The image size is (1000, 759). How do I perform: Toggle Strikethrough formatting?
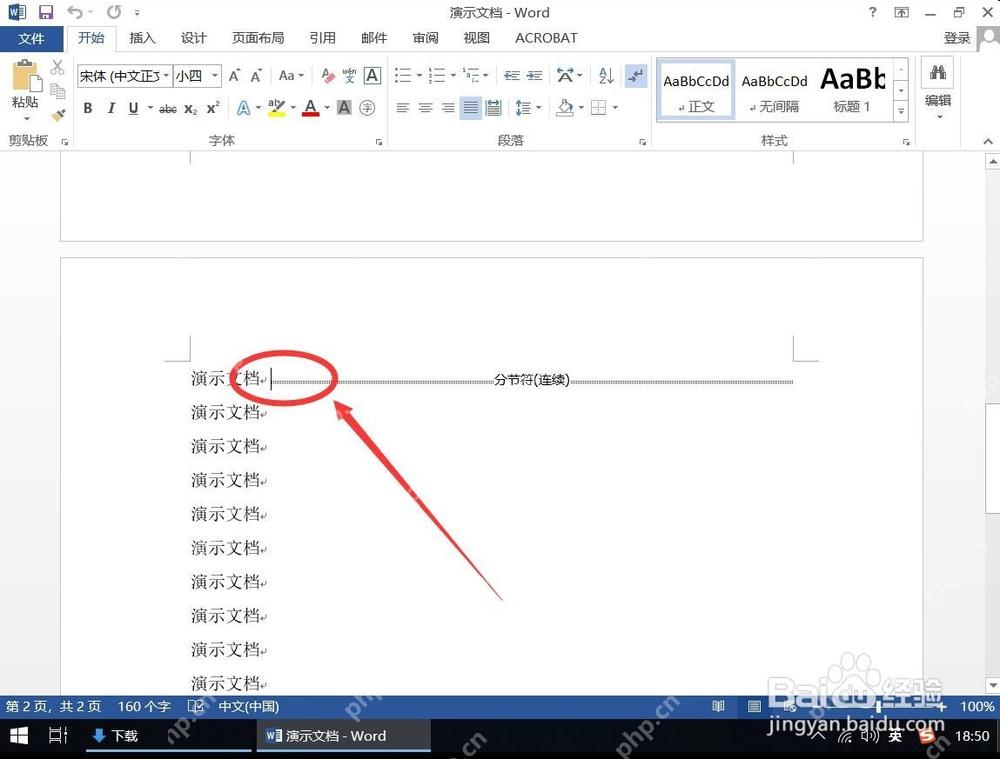tap(168, 108)
